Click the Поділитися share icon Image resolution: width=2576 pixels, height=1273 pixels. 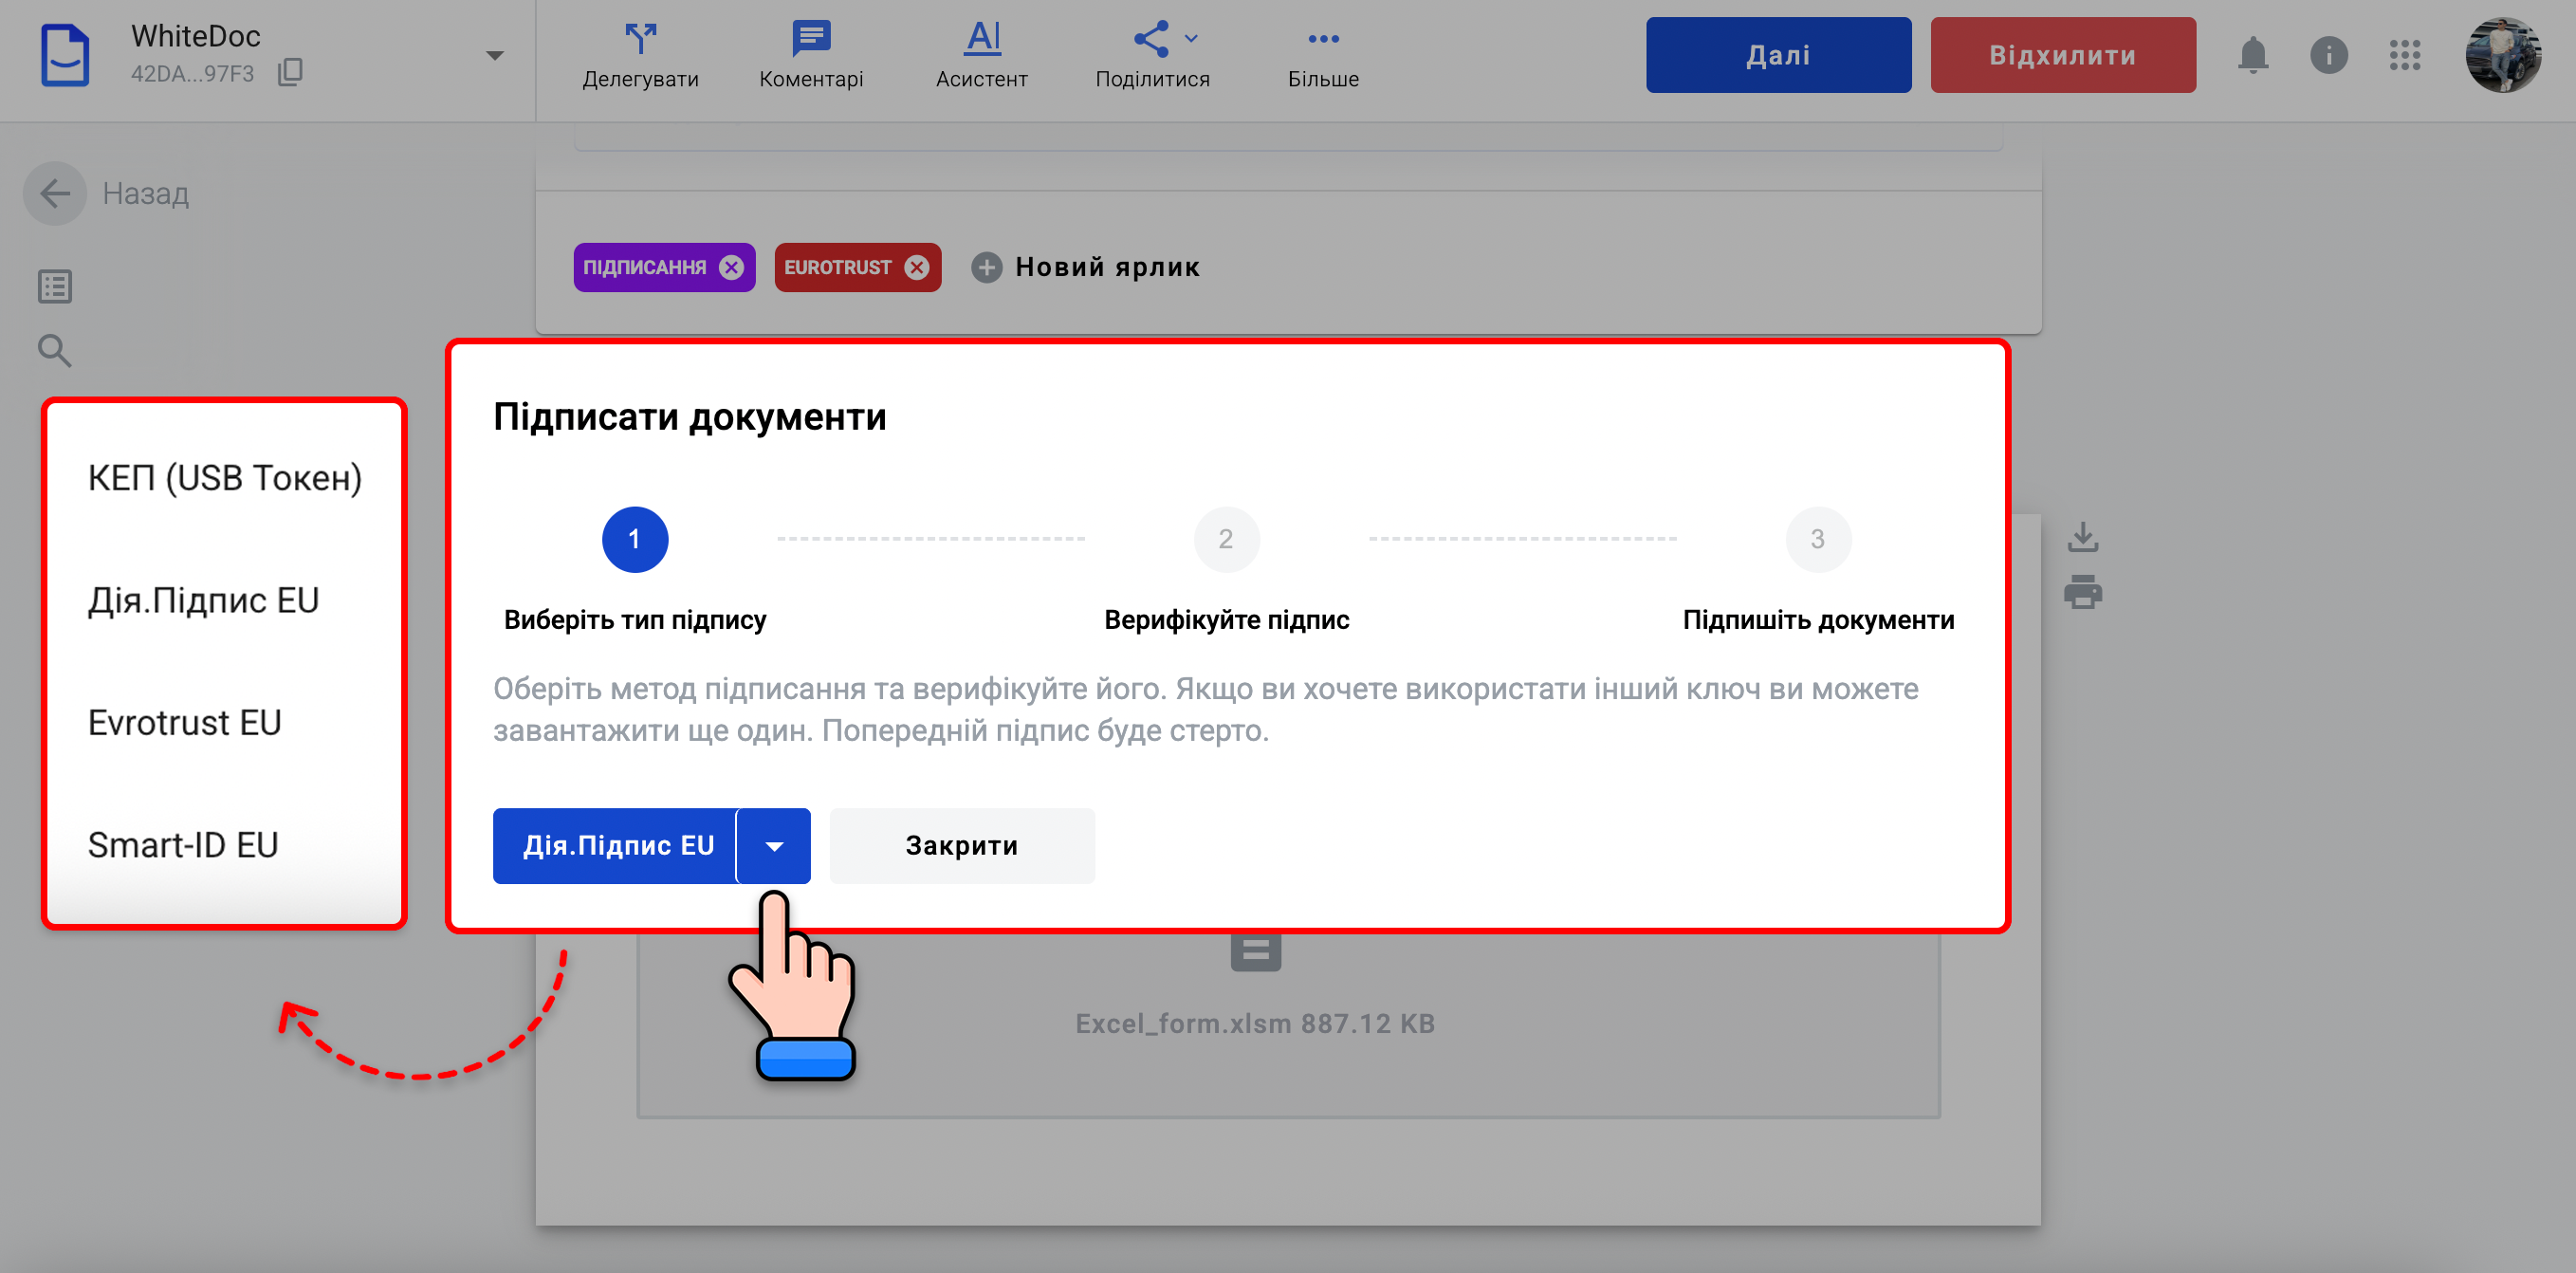1151,40
